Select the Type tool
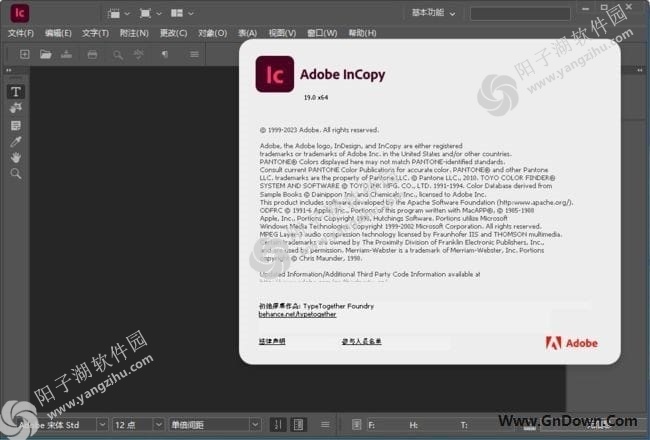 click(16, 92)
